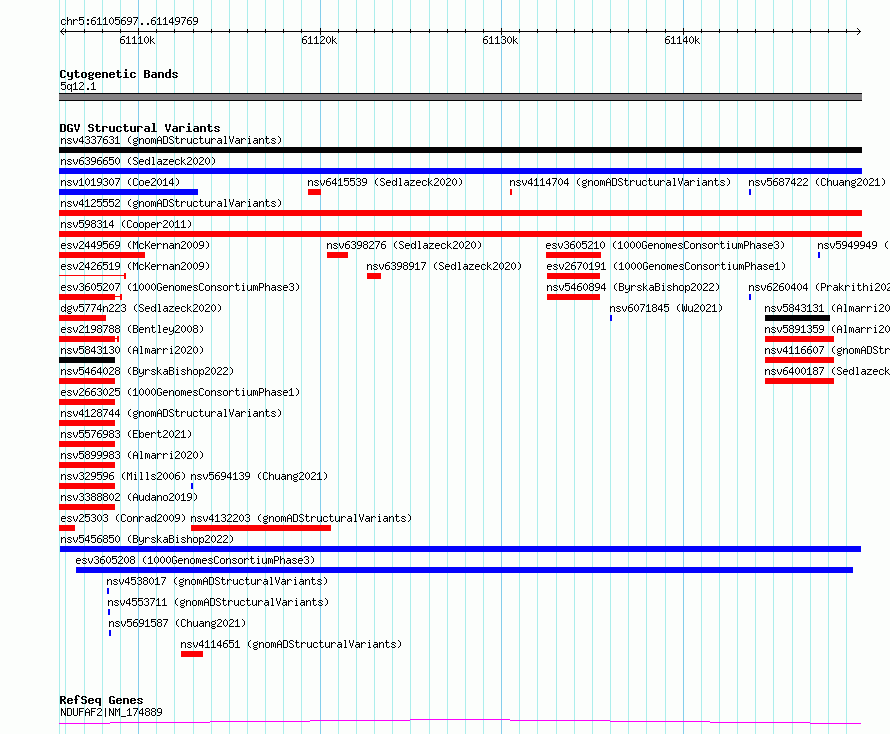Open nsv5899983 (Almarri2020) label

132,455
